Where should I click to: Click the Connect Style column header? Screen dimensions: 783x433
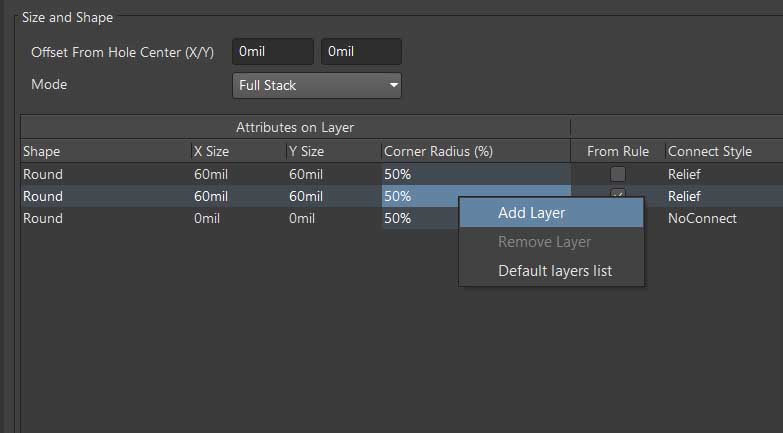click(709, 152)
